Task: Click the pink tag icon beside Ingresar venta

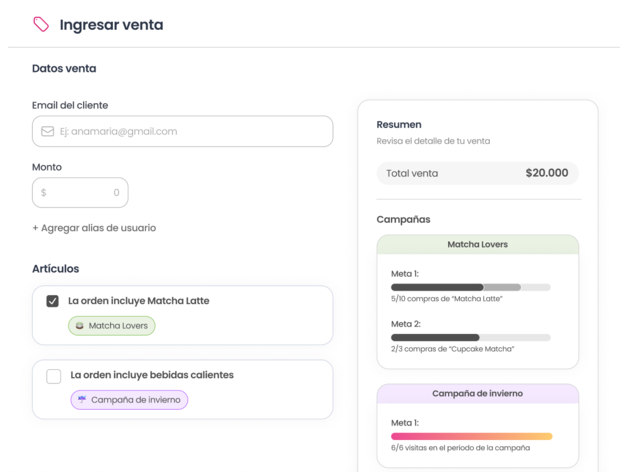Action: pyautogui.click(x=41, y=24)
